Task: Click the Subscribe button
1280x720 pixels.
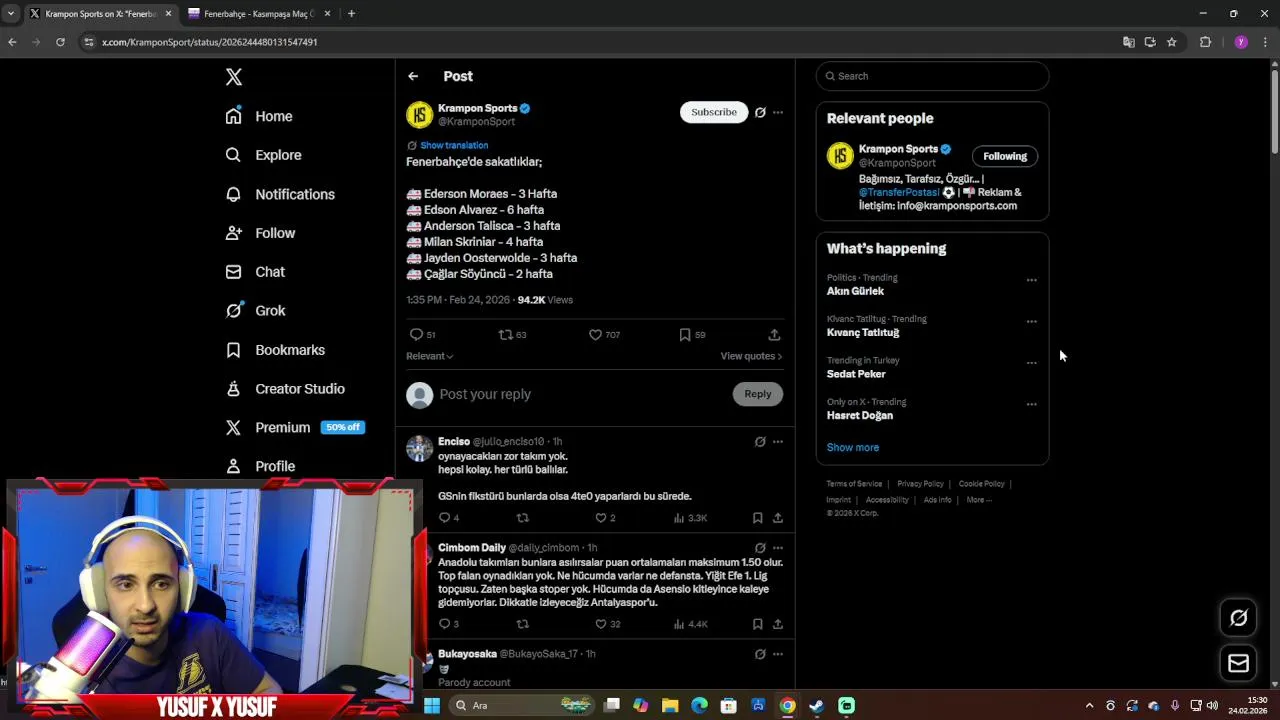Action: (714, 112)
